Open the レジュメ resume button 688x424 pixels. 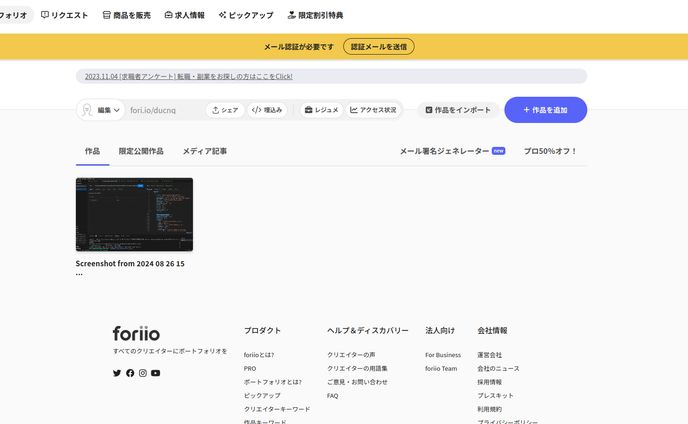point(321,110)
